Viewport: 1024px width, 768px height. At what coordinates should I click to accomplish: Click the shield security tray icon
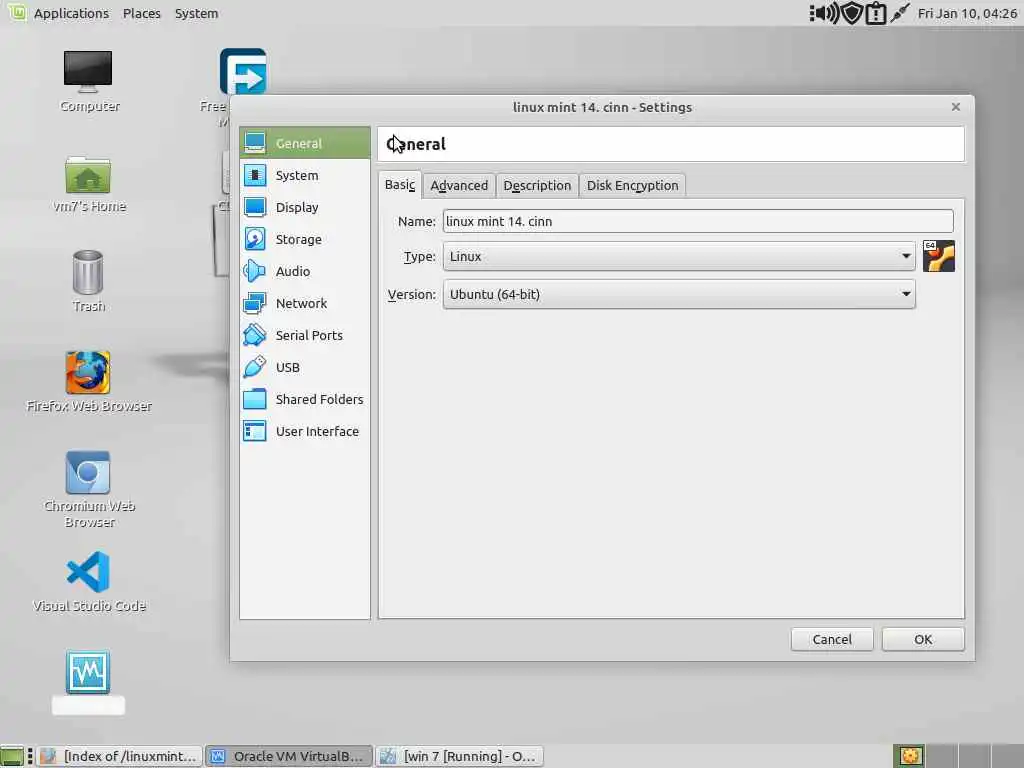coord(852,13)
